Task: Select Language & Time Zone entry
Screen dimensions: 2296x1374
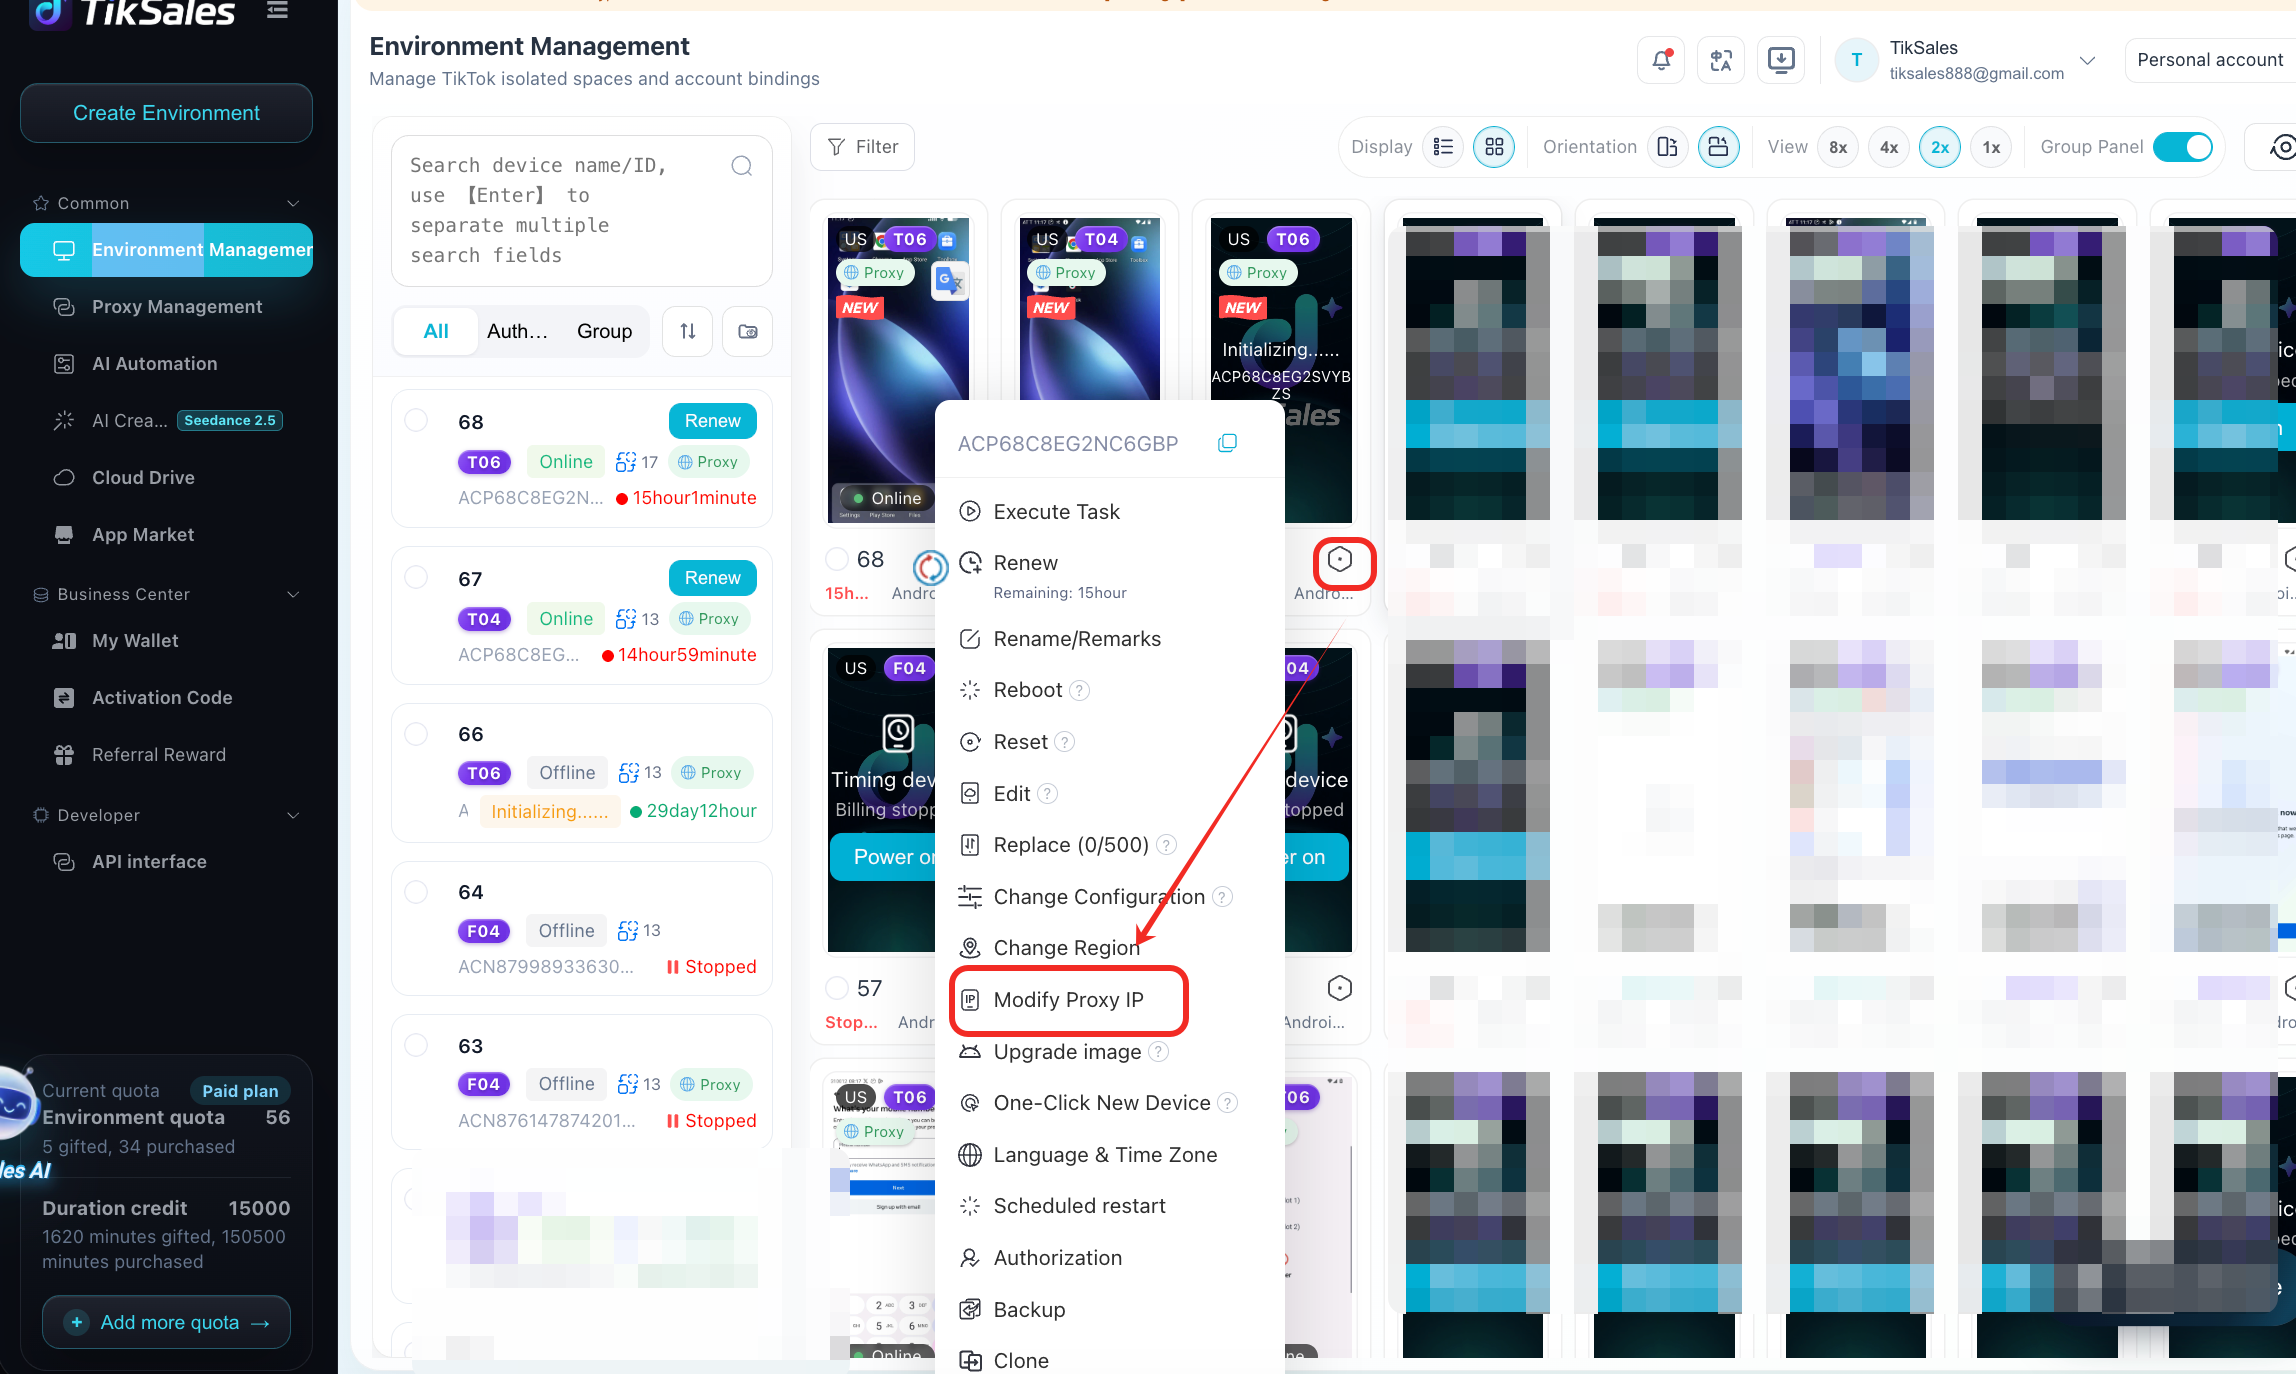Action: pyautogui.click(x=1110, y=1155)
